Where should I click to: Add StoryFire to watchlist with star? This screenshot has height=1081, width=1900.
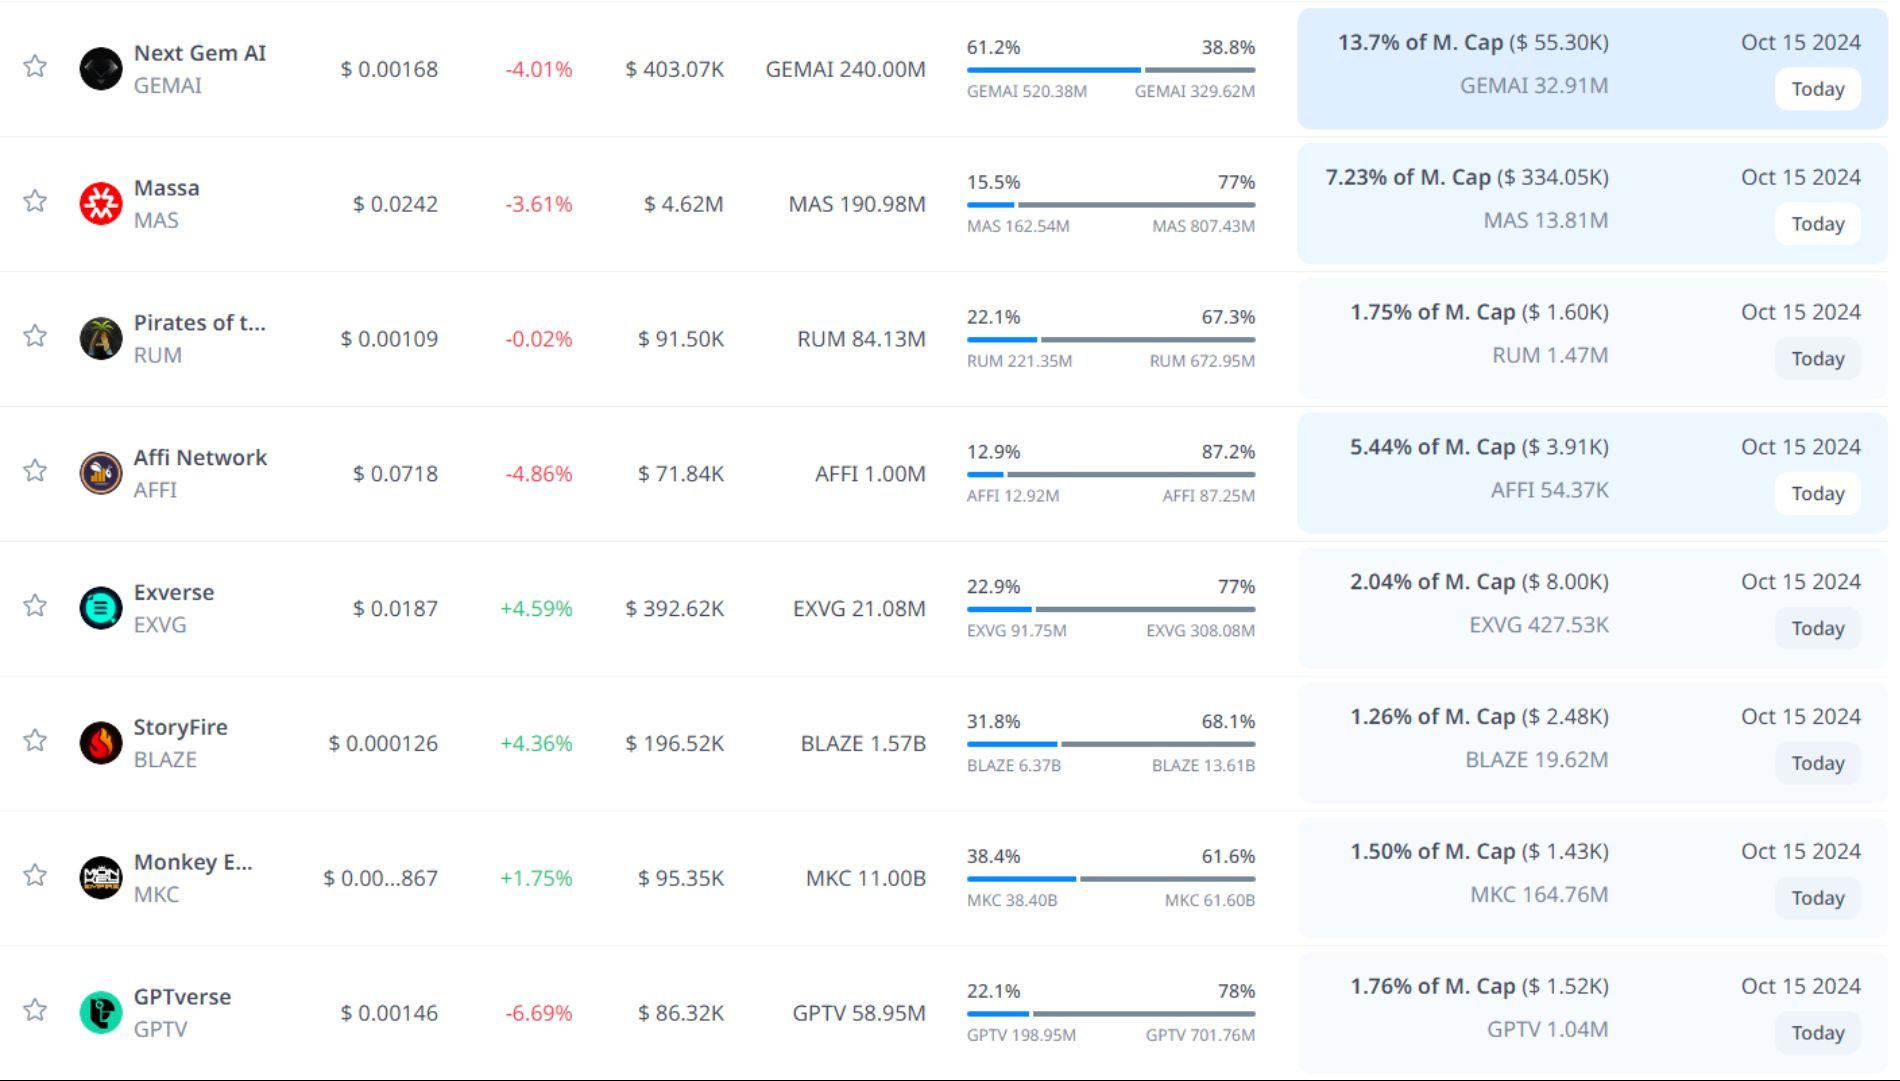(x=35, y=740)
